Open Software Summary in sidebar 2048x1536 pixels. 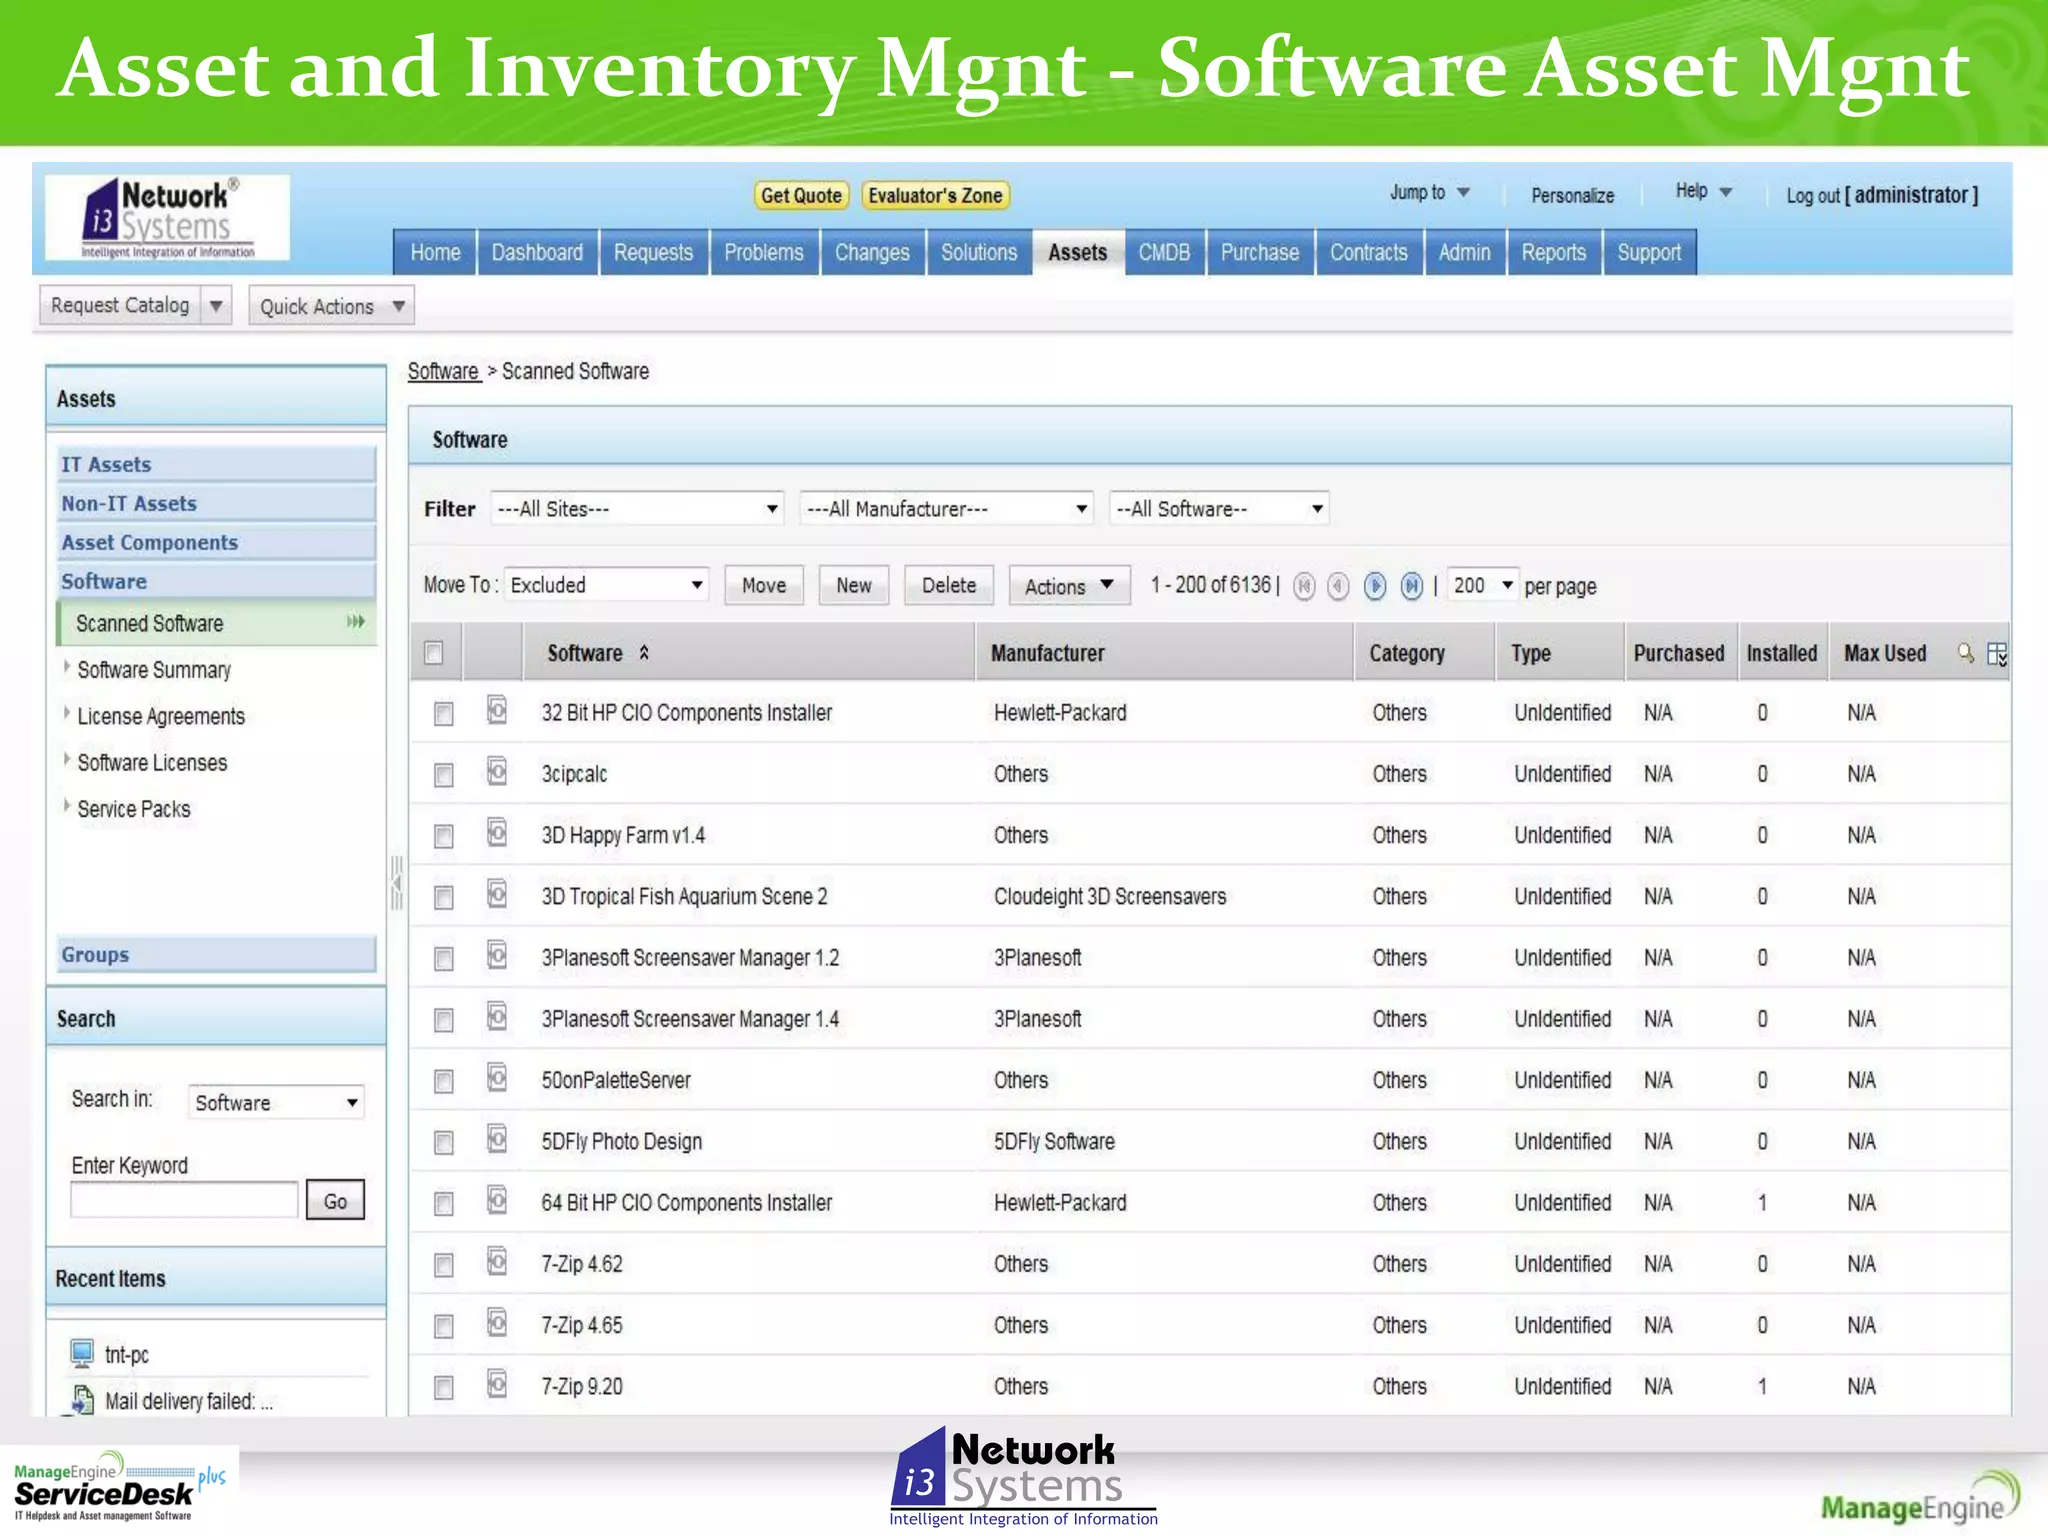tap(154, 670)
